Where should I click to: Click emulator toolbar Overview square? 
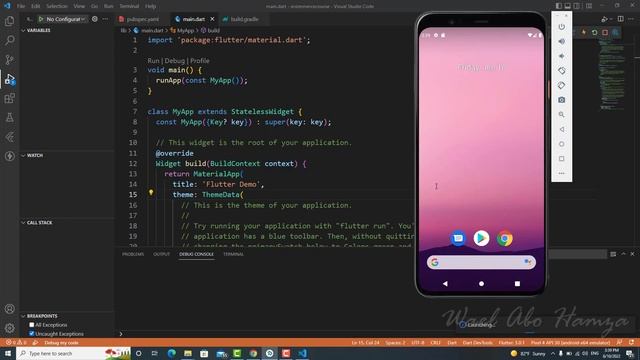[562, 159]
